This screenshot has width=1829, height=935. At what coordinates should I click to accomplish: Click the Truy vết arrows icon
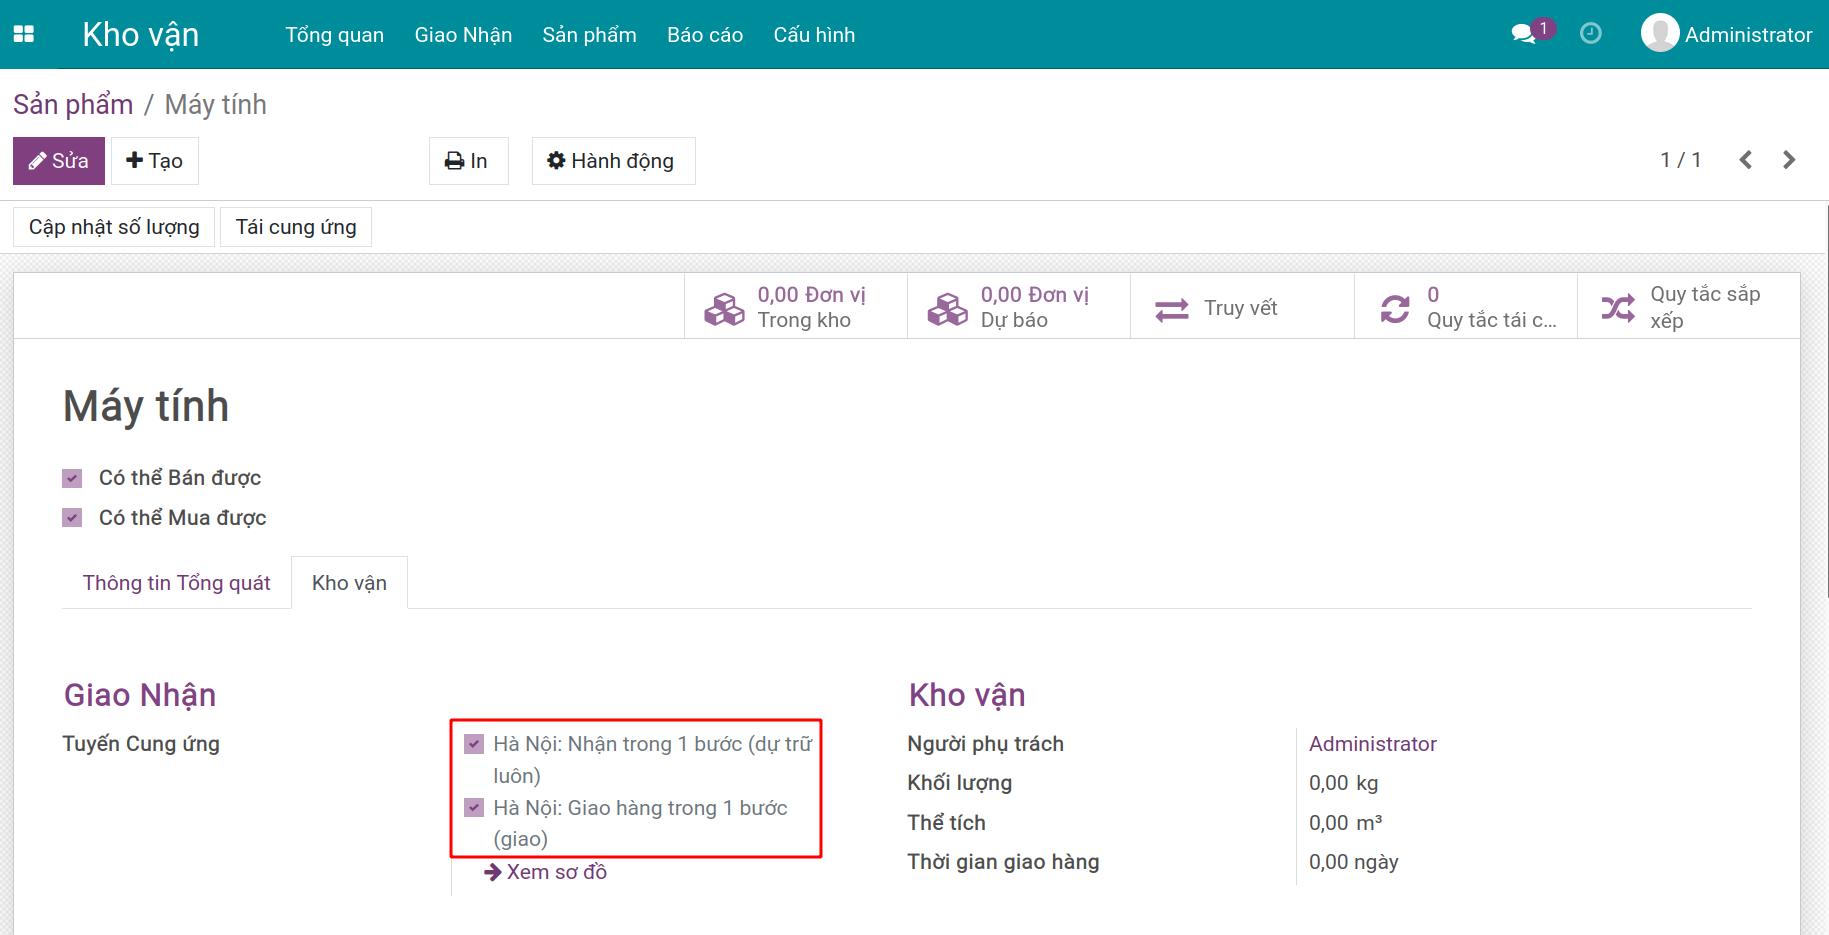pos(1171,309)
